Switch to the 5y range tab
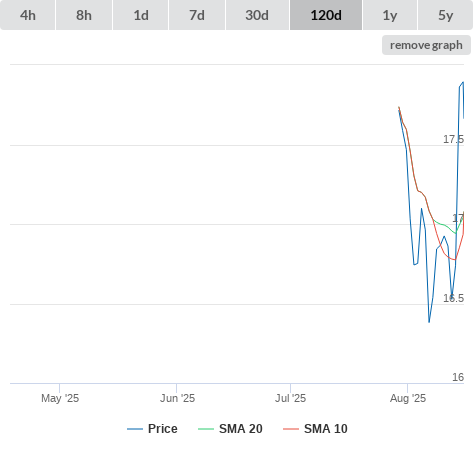Image resolution: width=474 pixels, height=455 pixels. pyautogui.click(x=445, y=15)
